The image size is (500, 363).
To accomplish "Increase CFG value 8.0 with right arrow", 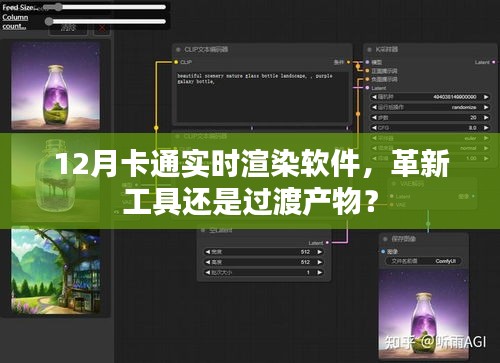I will click(x=486, y=128).
